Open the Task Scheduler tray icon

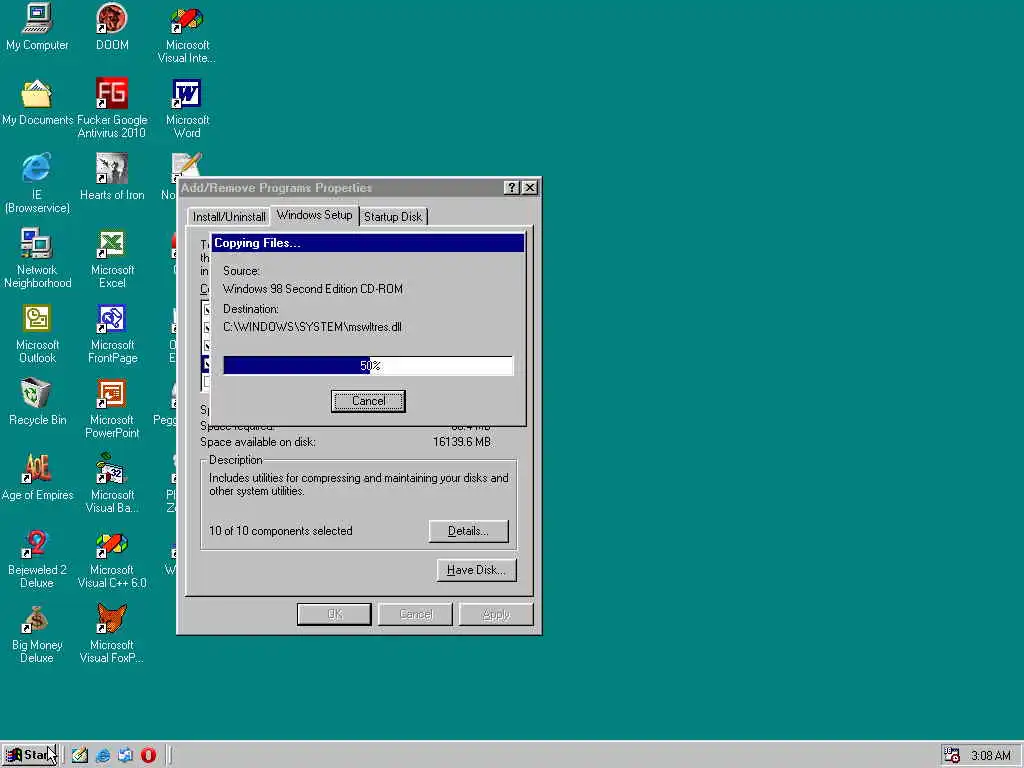tap(952, 756)
